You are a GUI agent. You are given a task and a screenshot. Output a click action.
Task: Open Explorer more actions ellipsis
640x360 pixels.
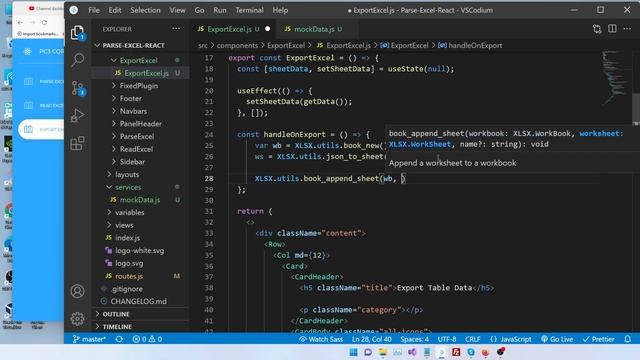tap(176, 29)
